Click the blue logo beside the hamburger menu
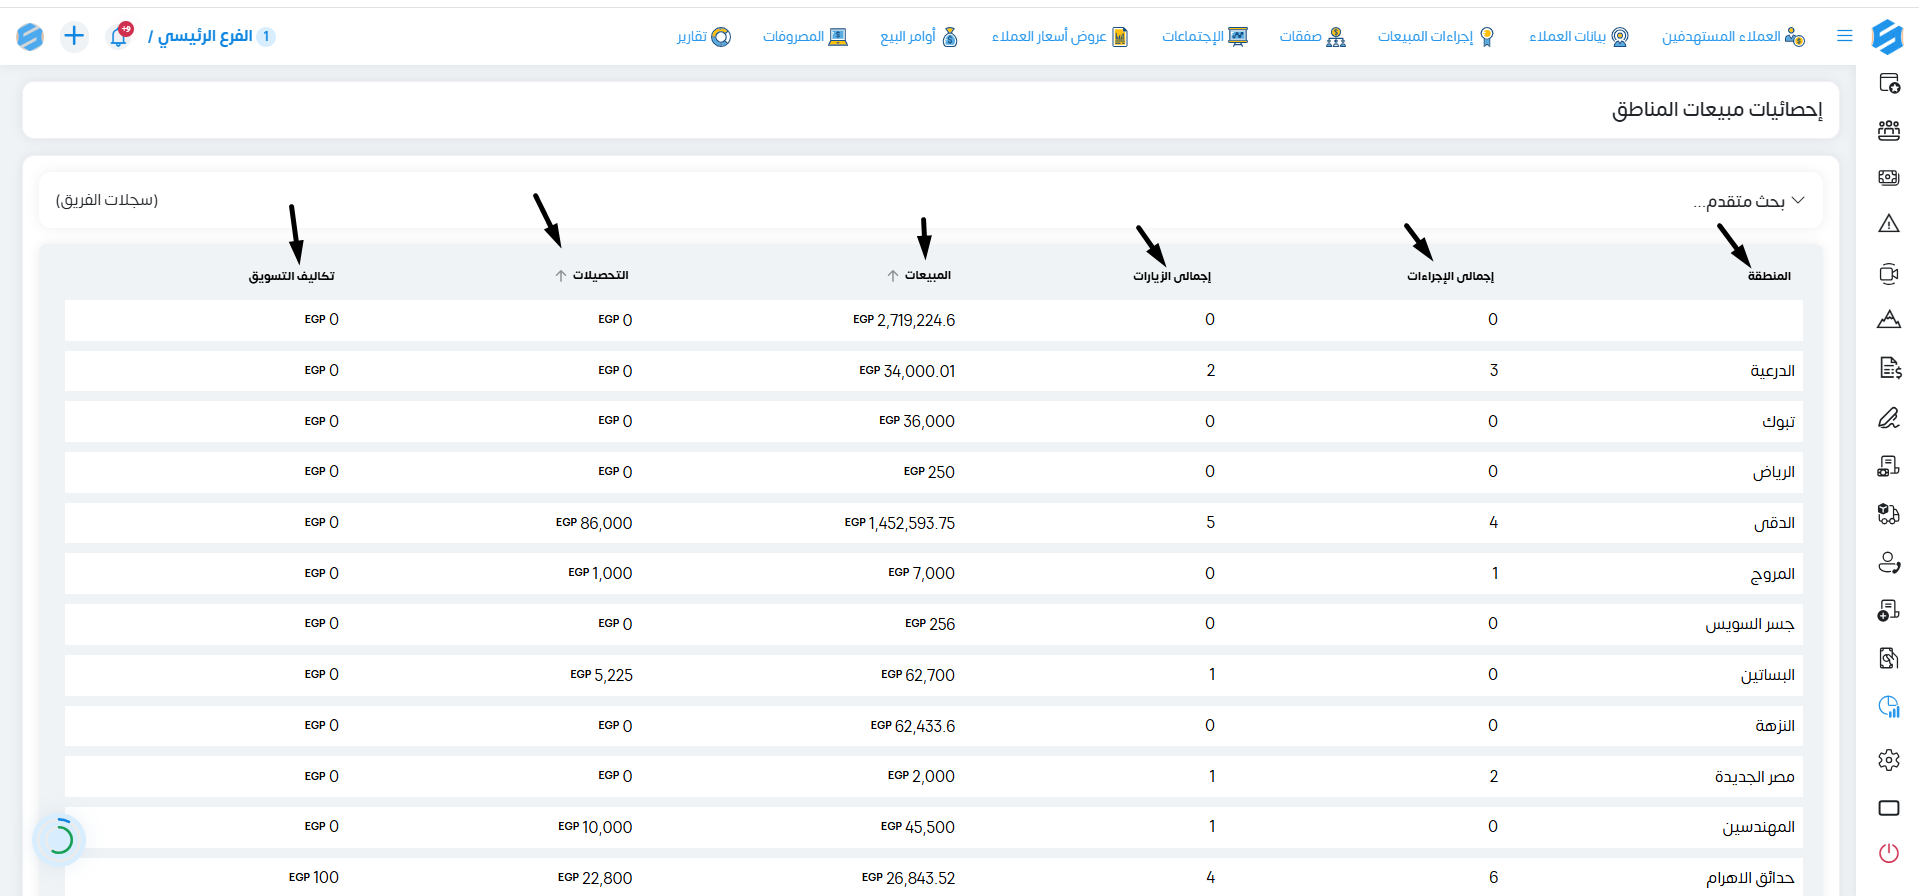Image resolution: width=1919 pixels, height=896 pixels. click(1887, 37)
